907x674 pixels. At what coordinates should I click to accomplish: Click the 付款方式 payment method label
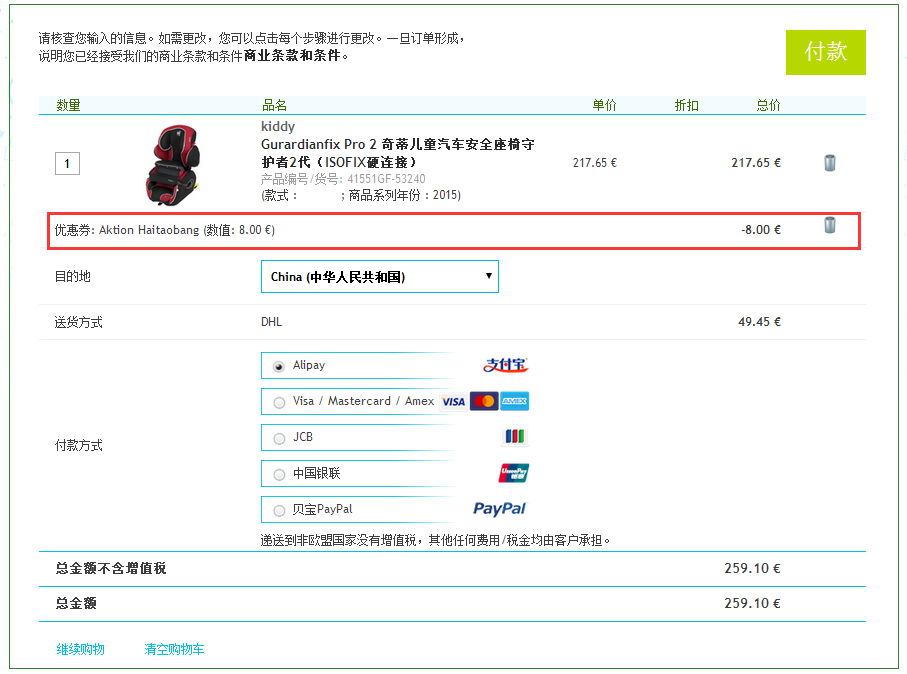coord(79,445)
